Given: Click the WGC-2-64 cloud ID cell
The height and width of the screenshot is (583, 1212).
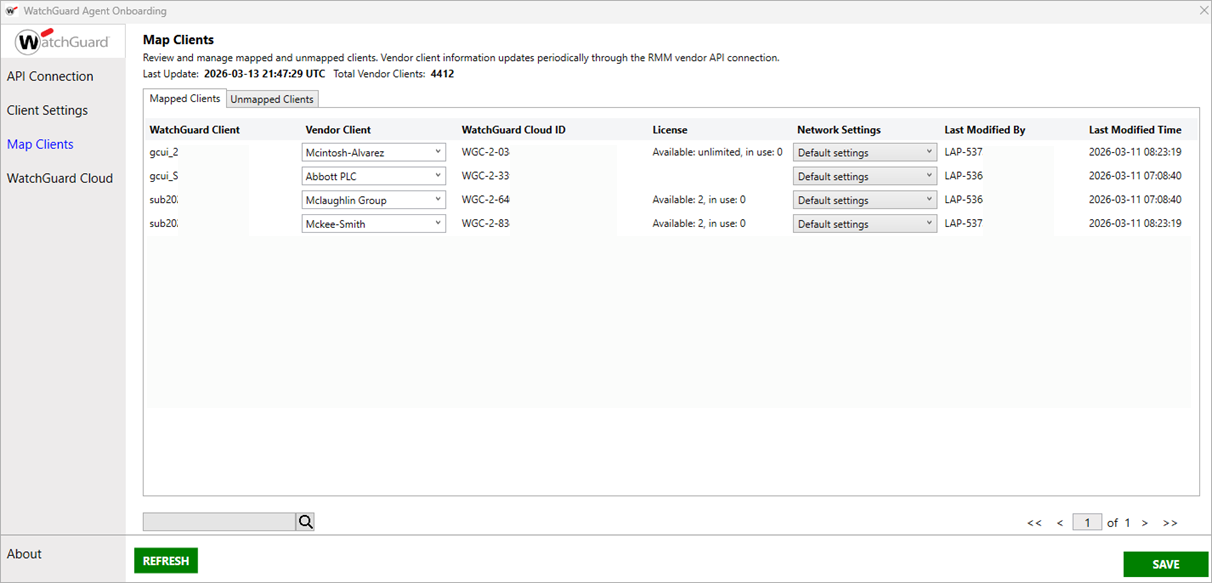Looking at the screenshot, I should [x=485, y=200].
